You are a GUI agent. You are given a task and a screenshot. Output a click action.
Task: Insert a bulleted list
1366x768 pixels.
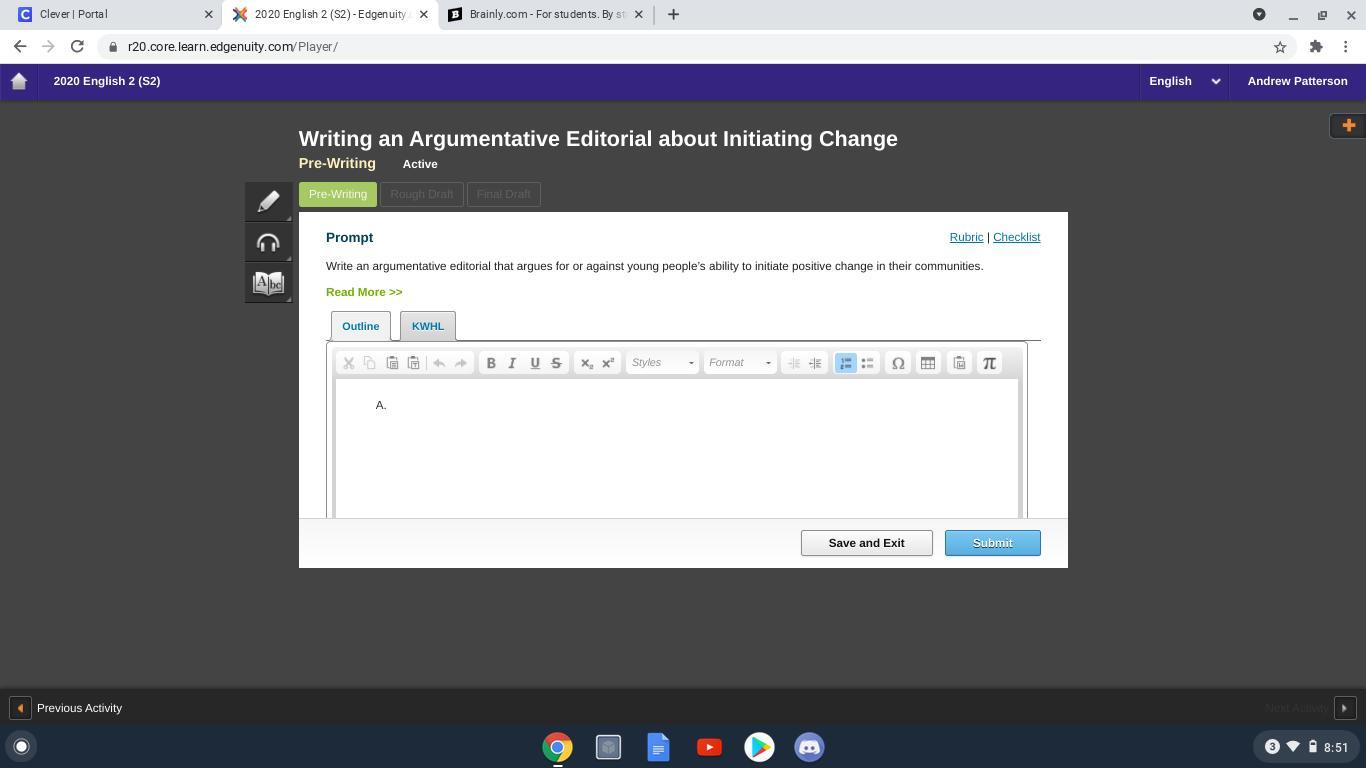pos(867,363)
